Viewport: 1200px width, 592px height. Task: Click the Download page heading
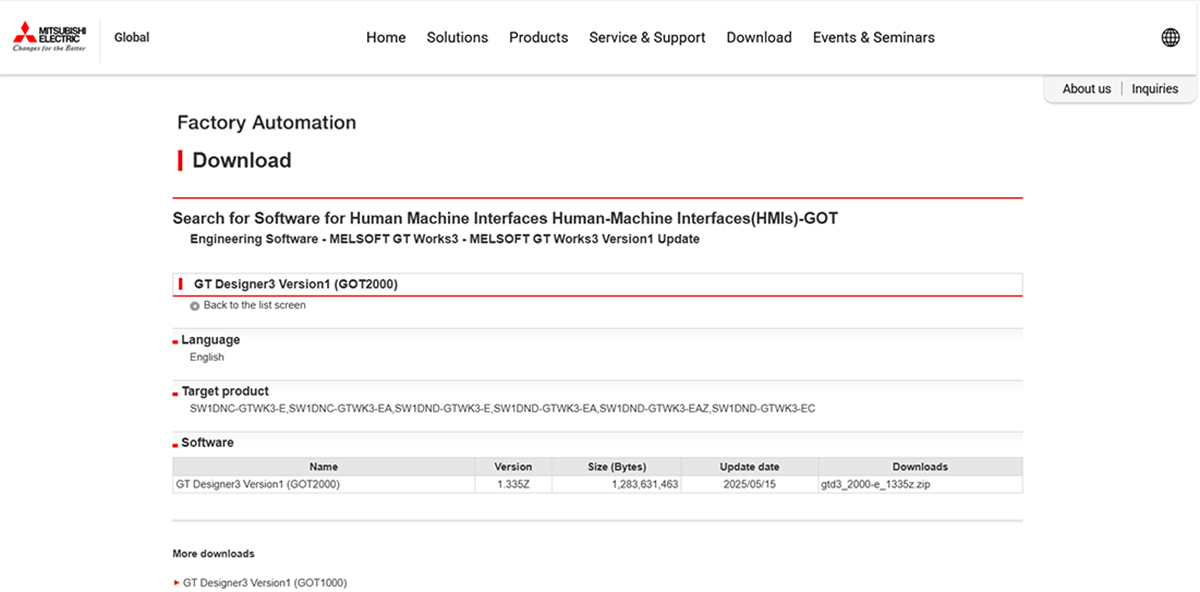pos(242,160)
